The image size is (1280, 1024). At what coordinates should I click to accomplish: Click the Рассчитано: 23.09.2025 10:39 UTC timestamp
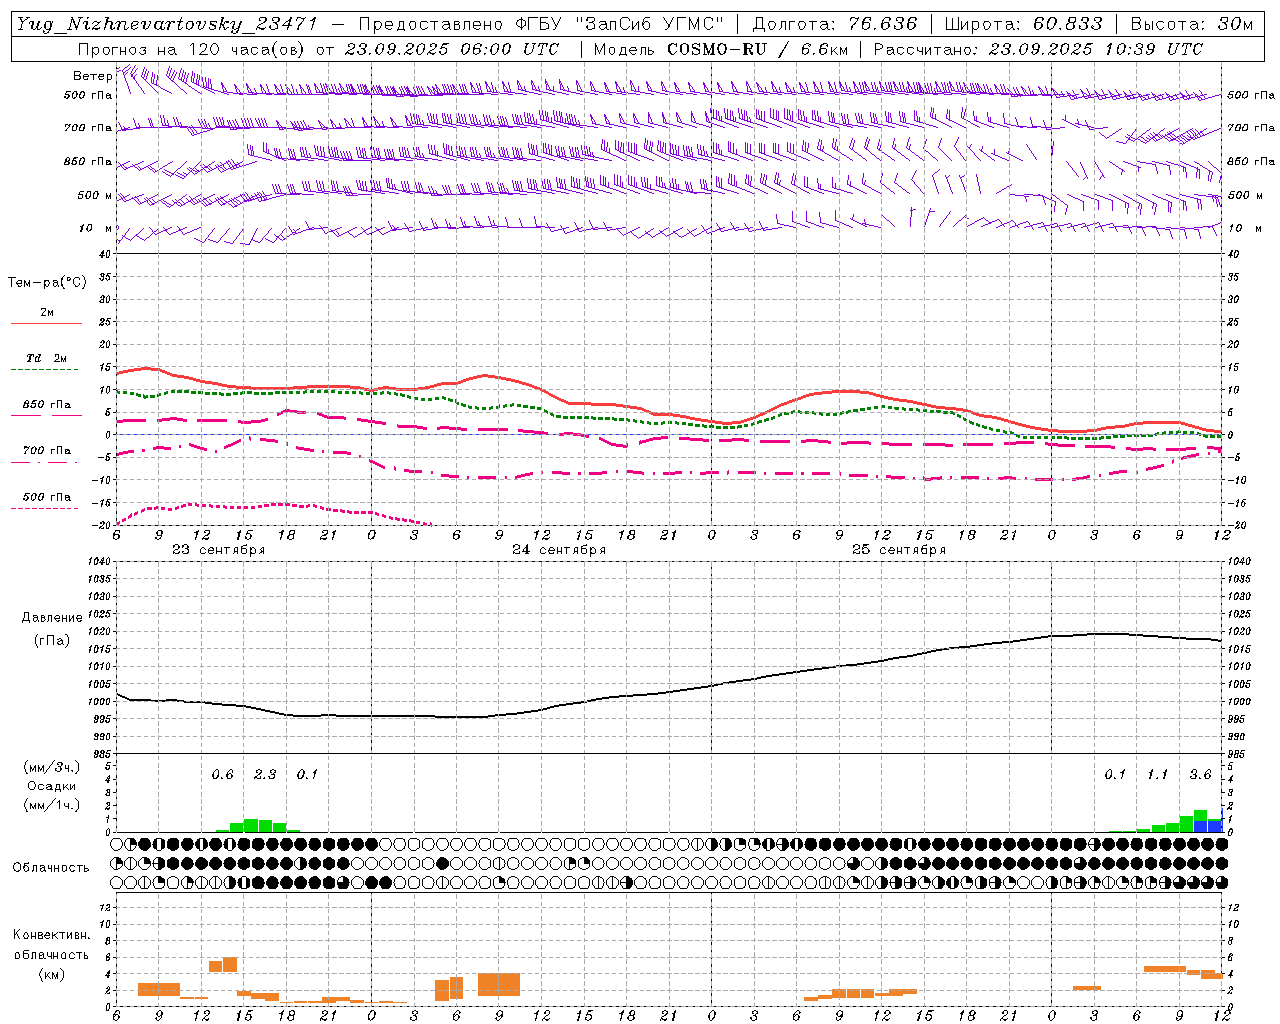(x=1038, y=49)
